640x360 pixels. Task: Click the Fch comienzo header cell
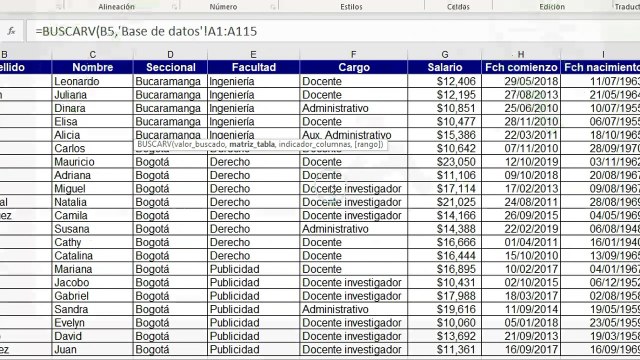(x=521, y=67)
